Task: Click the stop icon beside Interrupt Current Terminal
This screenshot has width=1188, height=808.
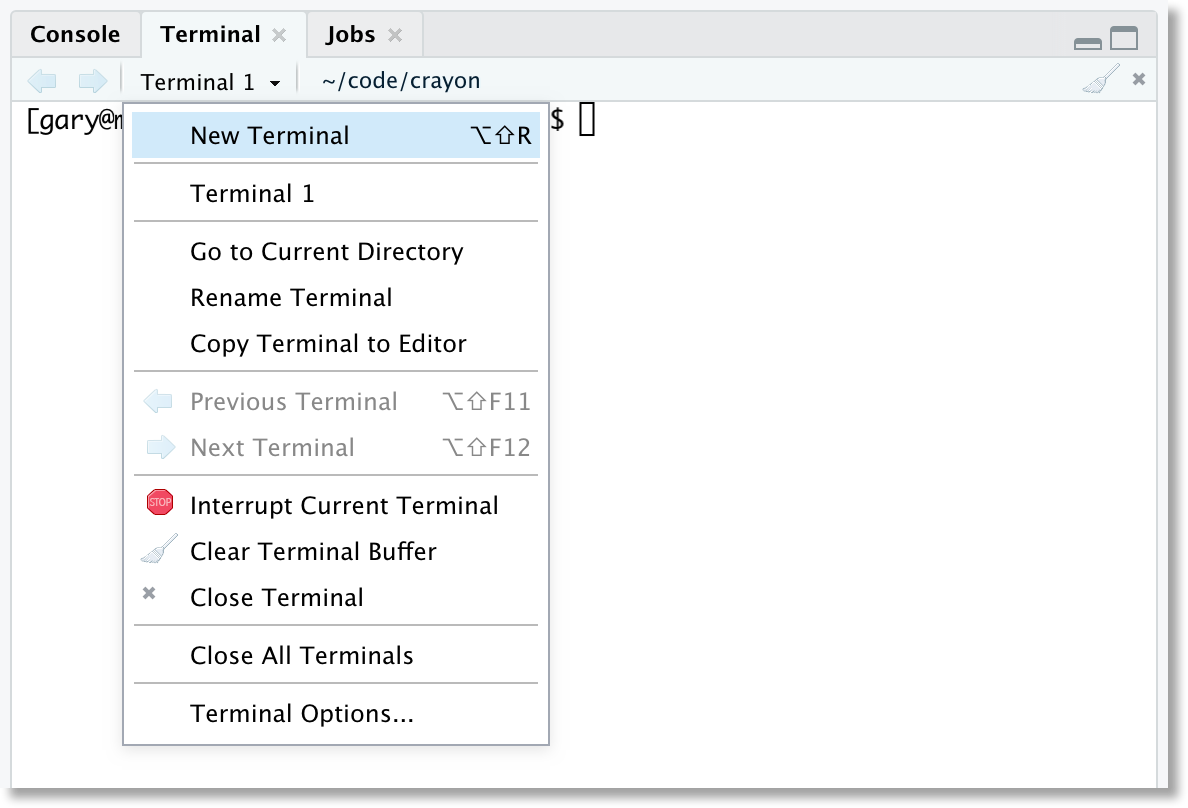Action: click(x=158, y=502)
